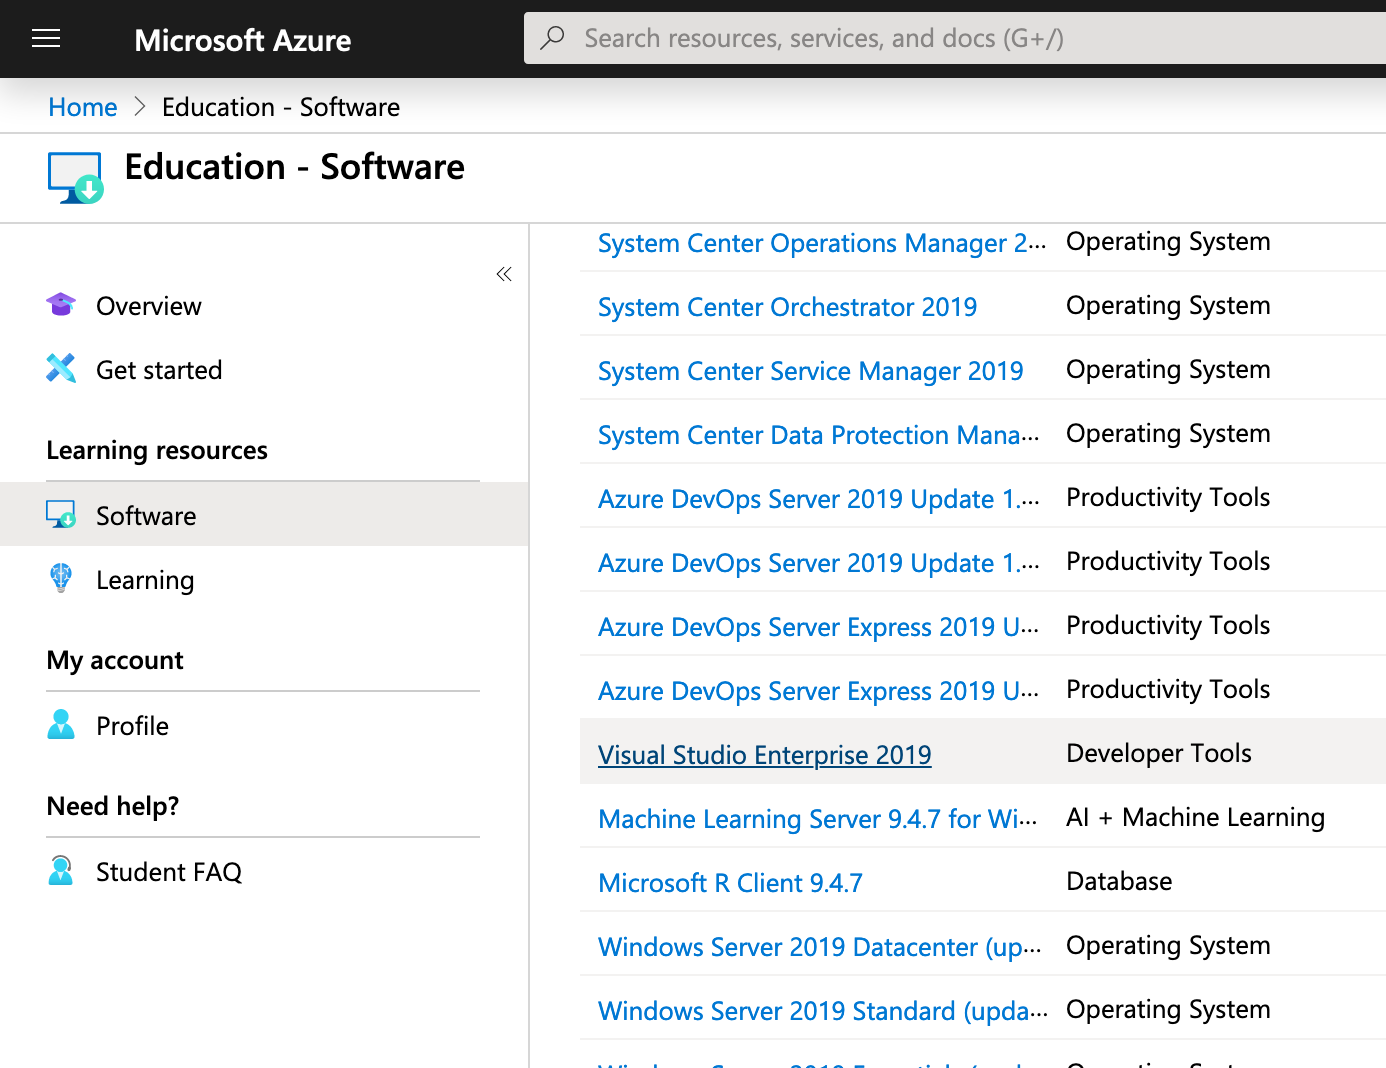Screen dimensions: 1386x1068
Task: Click Learning resources section heading
Action: (x=157, y=450)
